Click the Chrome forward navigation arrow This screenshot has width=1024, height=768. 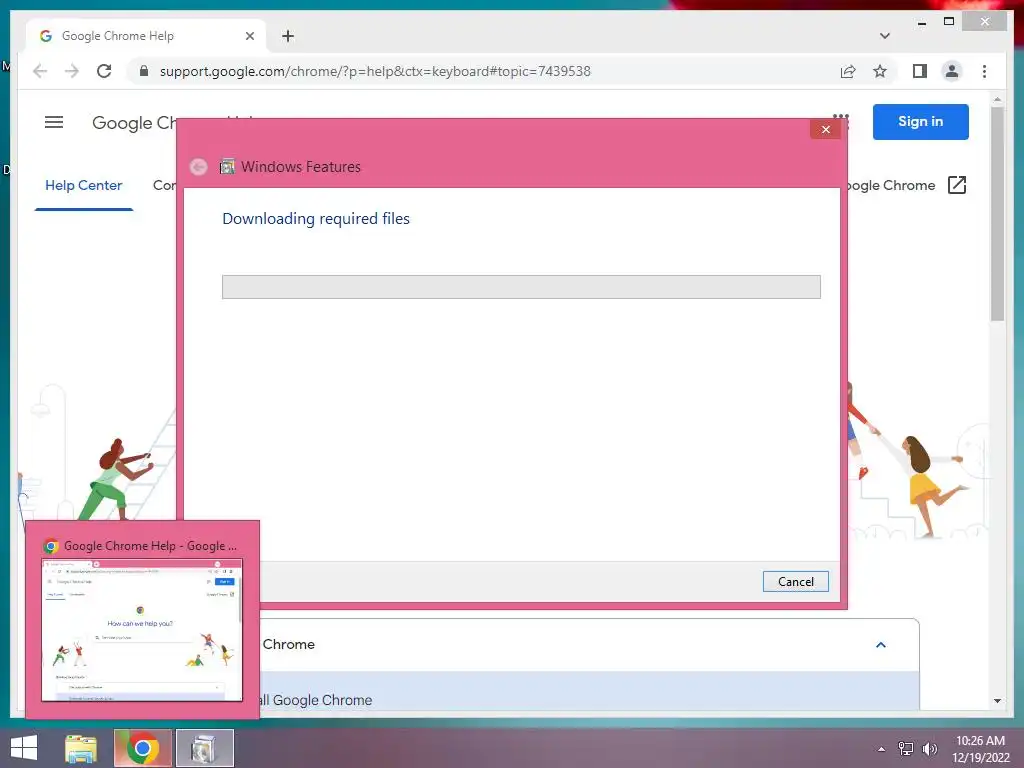pyautogui.click(x=72, y=71)
